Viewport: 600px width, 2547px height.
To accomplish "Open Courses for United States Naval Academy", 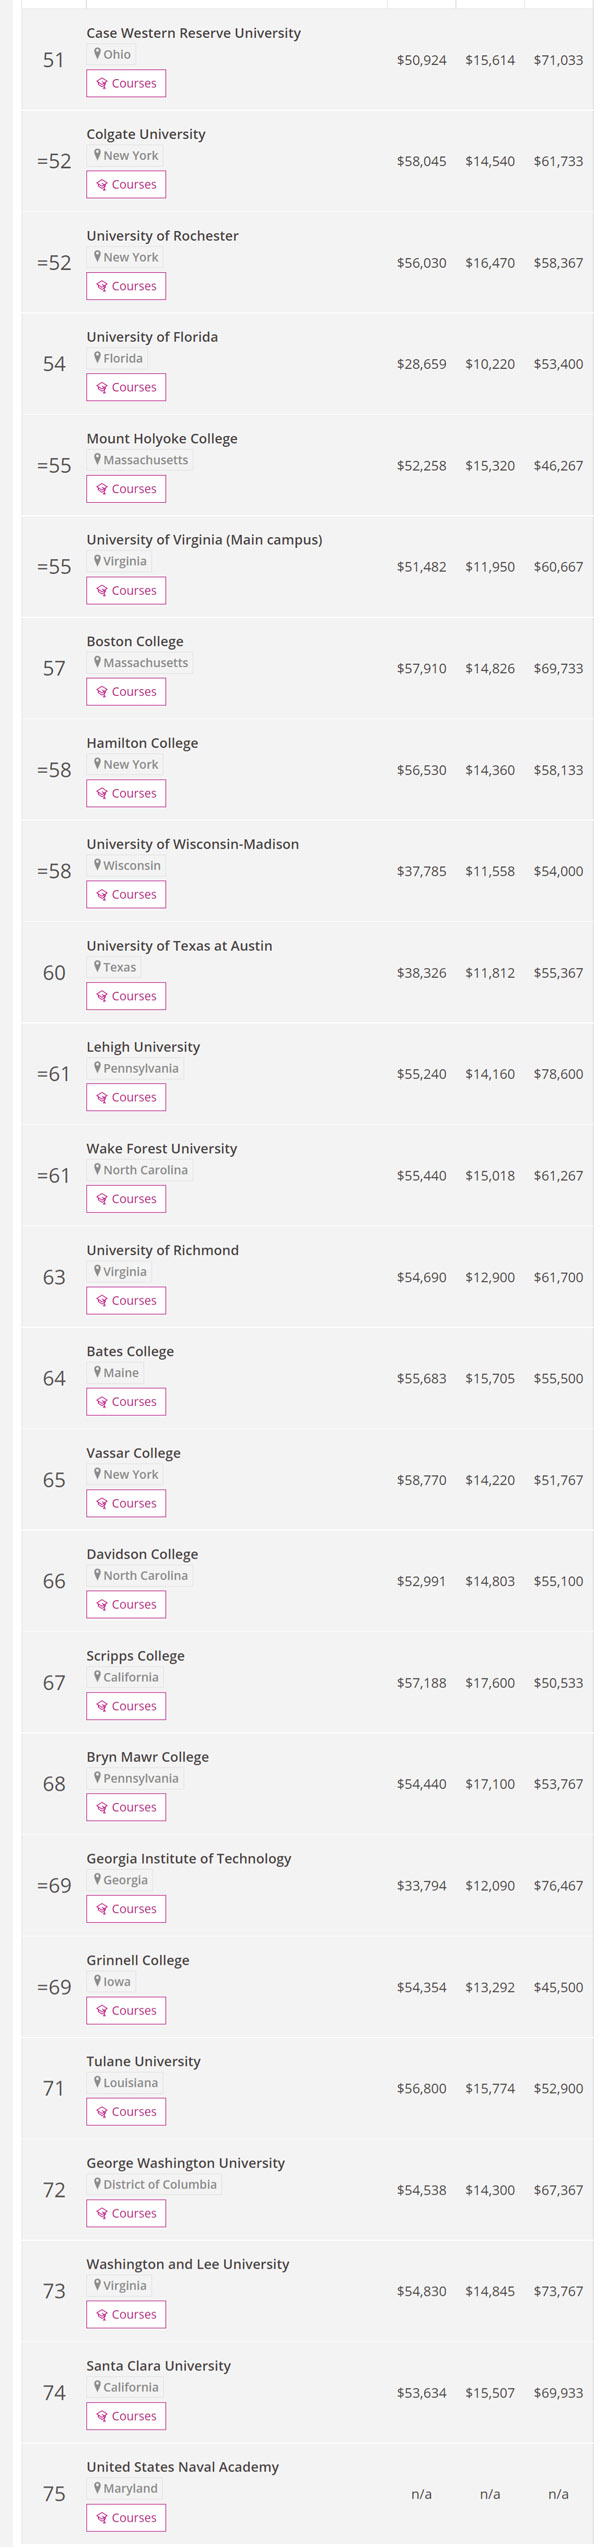I will tap(126, 2517).
